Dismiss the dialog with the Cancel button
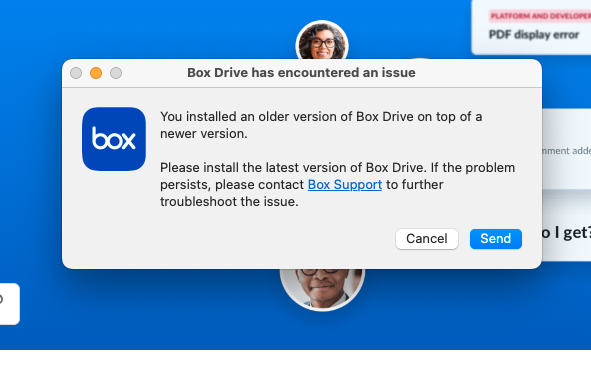Screen dimensions: 591x381 [427, 239]
